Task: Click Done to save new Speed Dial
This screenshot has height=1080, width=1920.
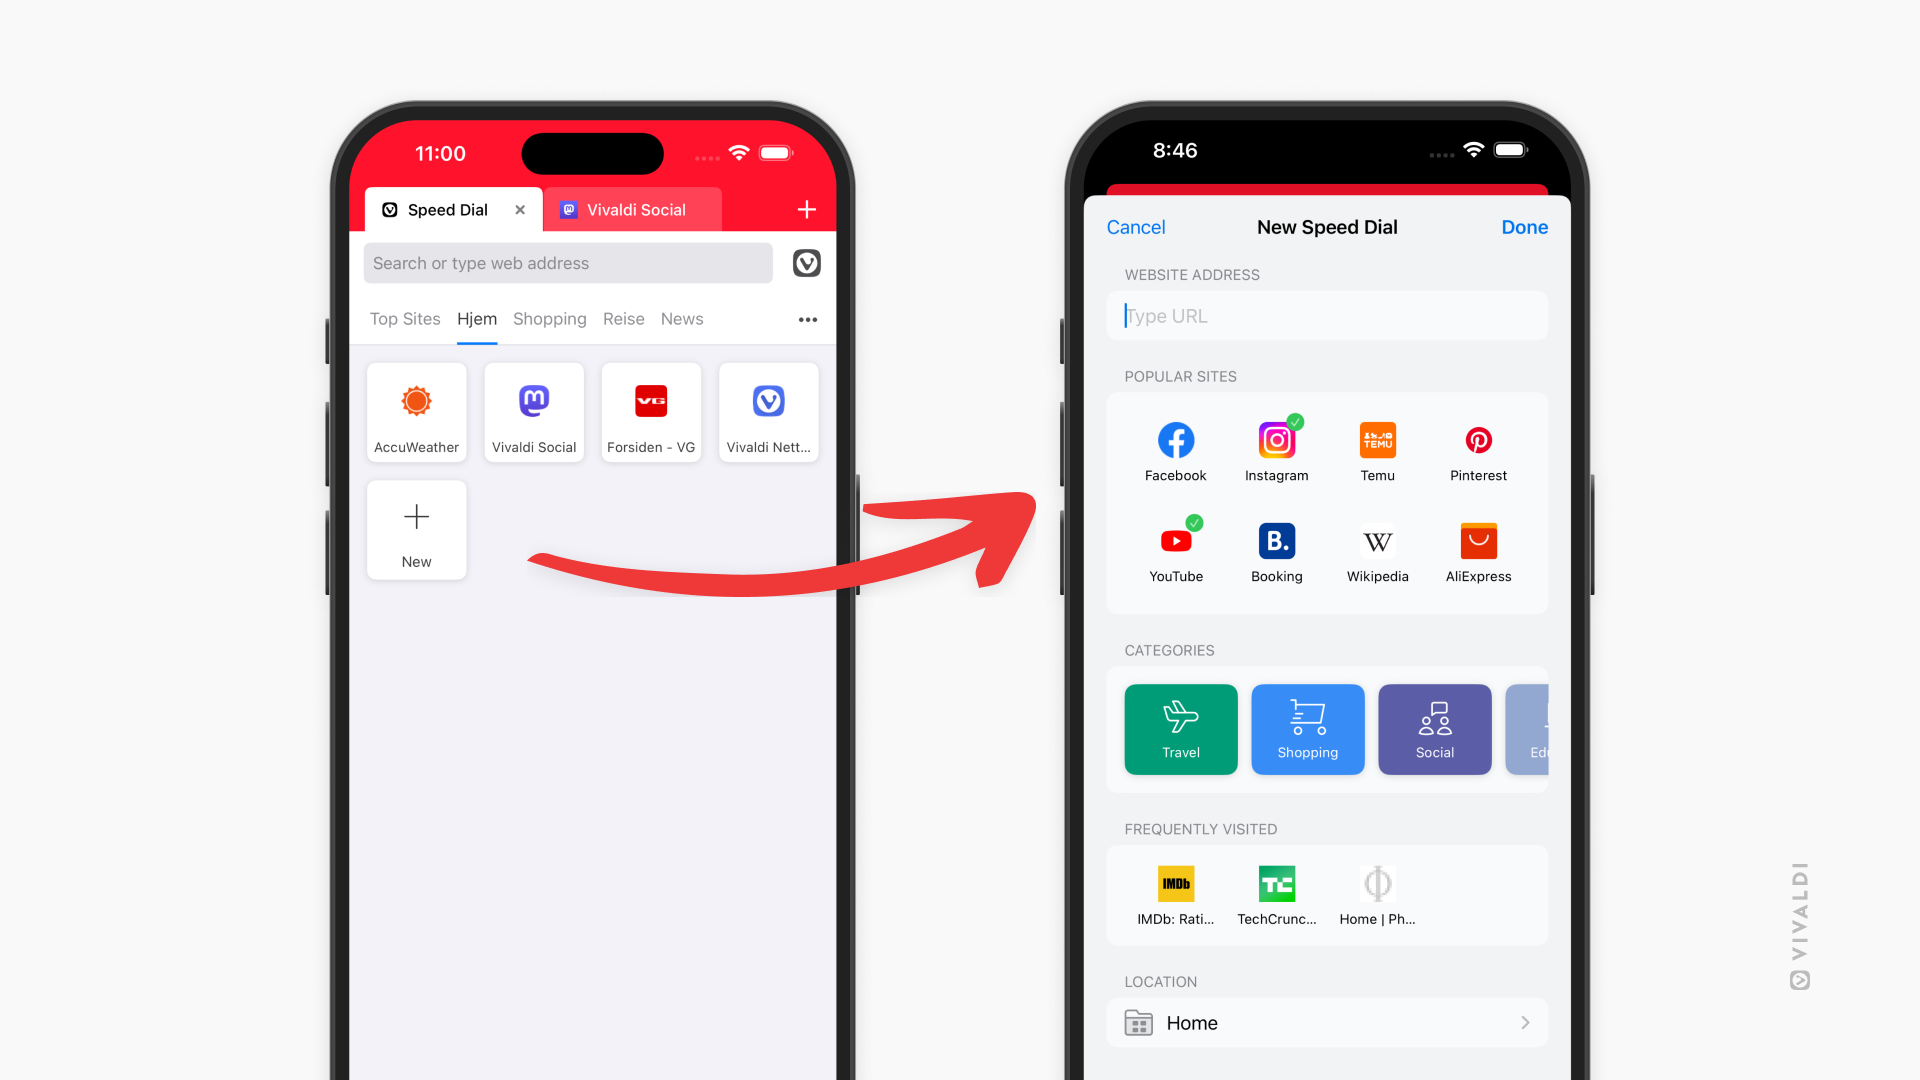Action: point(1524,227)
